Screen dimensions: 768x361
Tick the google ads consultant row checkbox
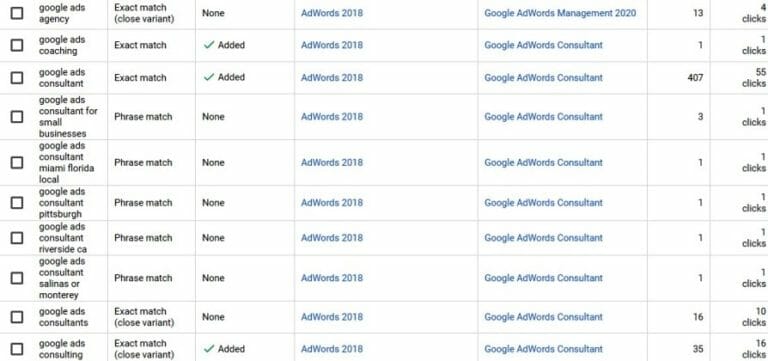coord(17,77)
